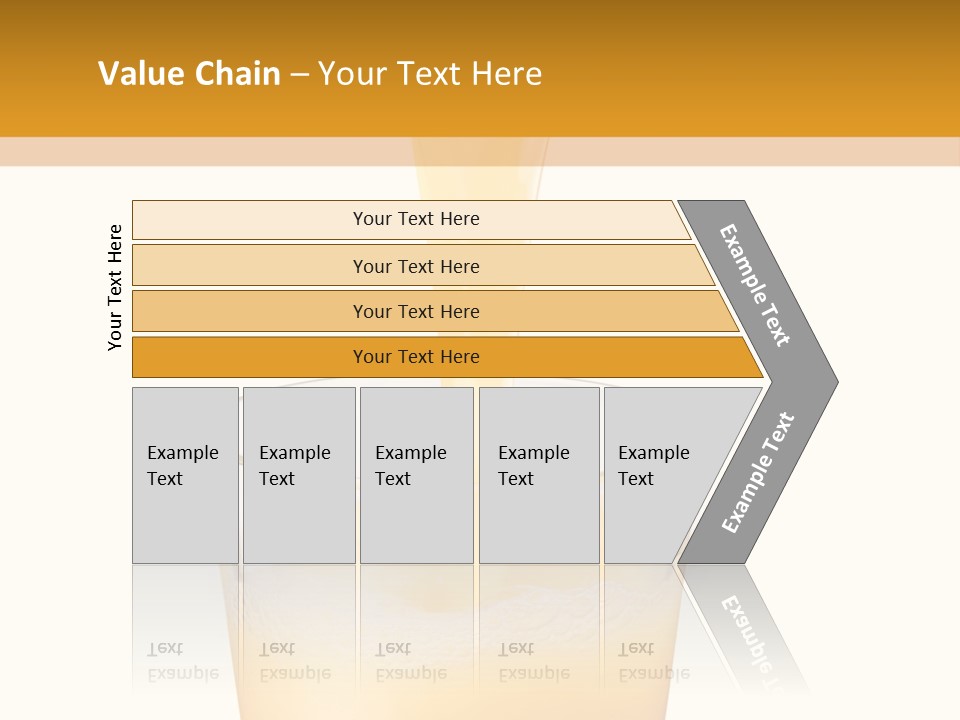Click the pale peach stripe below the orange header
This screenshot has height=720, width=960.
point(480,151)
